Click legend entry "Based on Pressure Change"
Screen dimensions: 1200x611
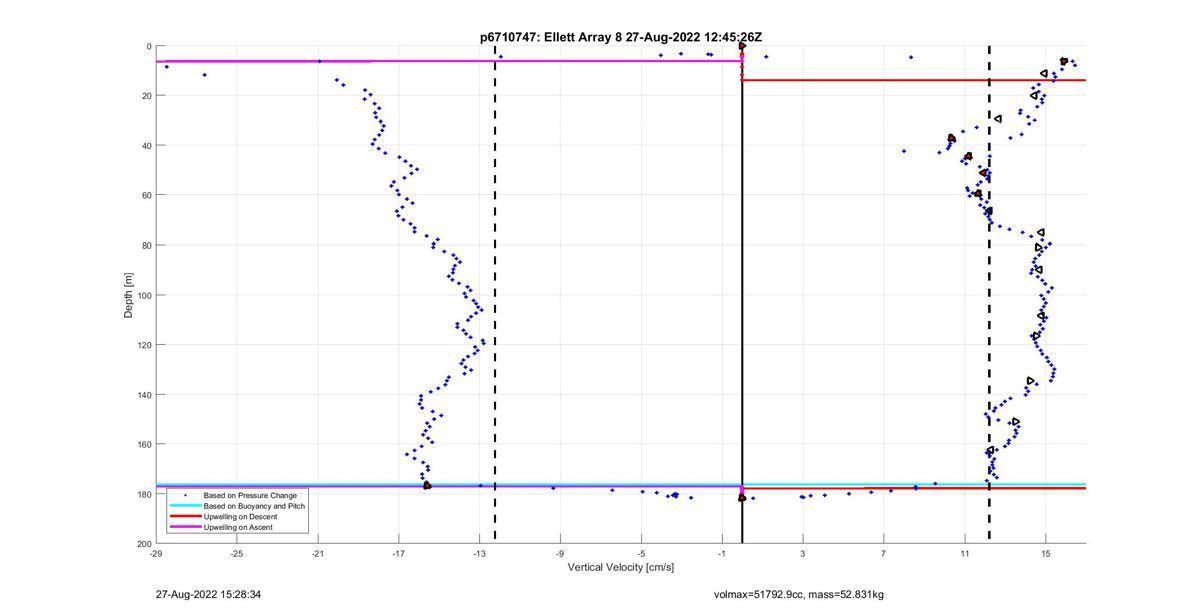pyautogui.click(x=250, y=496)
